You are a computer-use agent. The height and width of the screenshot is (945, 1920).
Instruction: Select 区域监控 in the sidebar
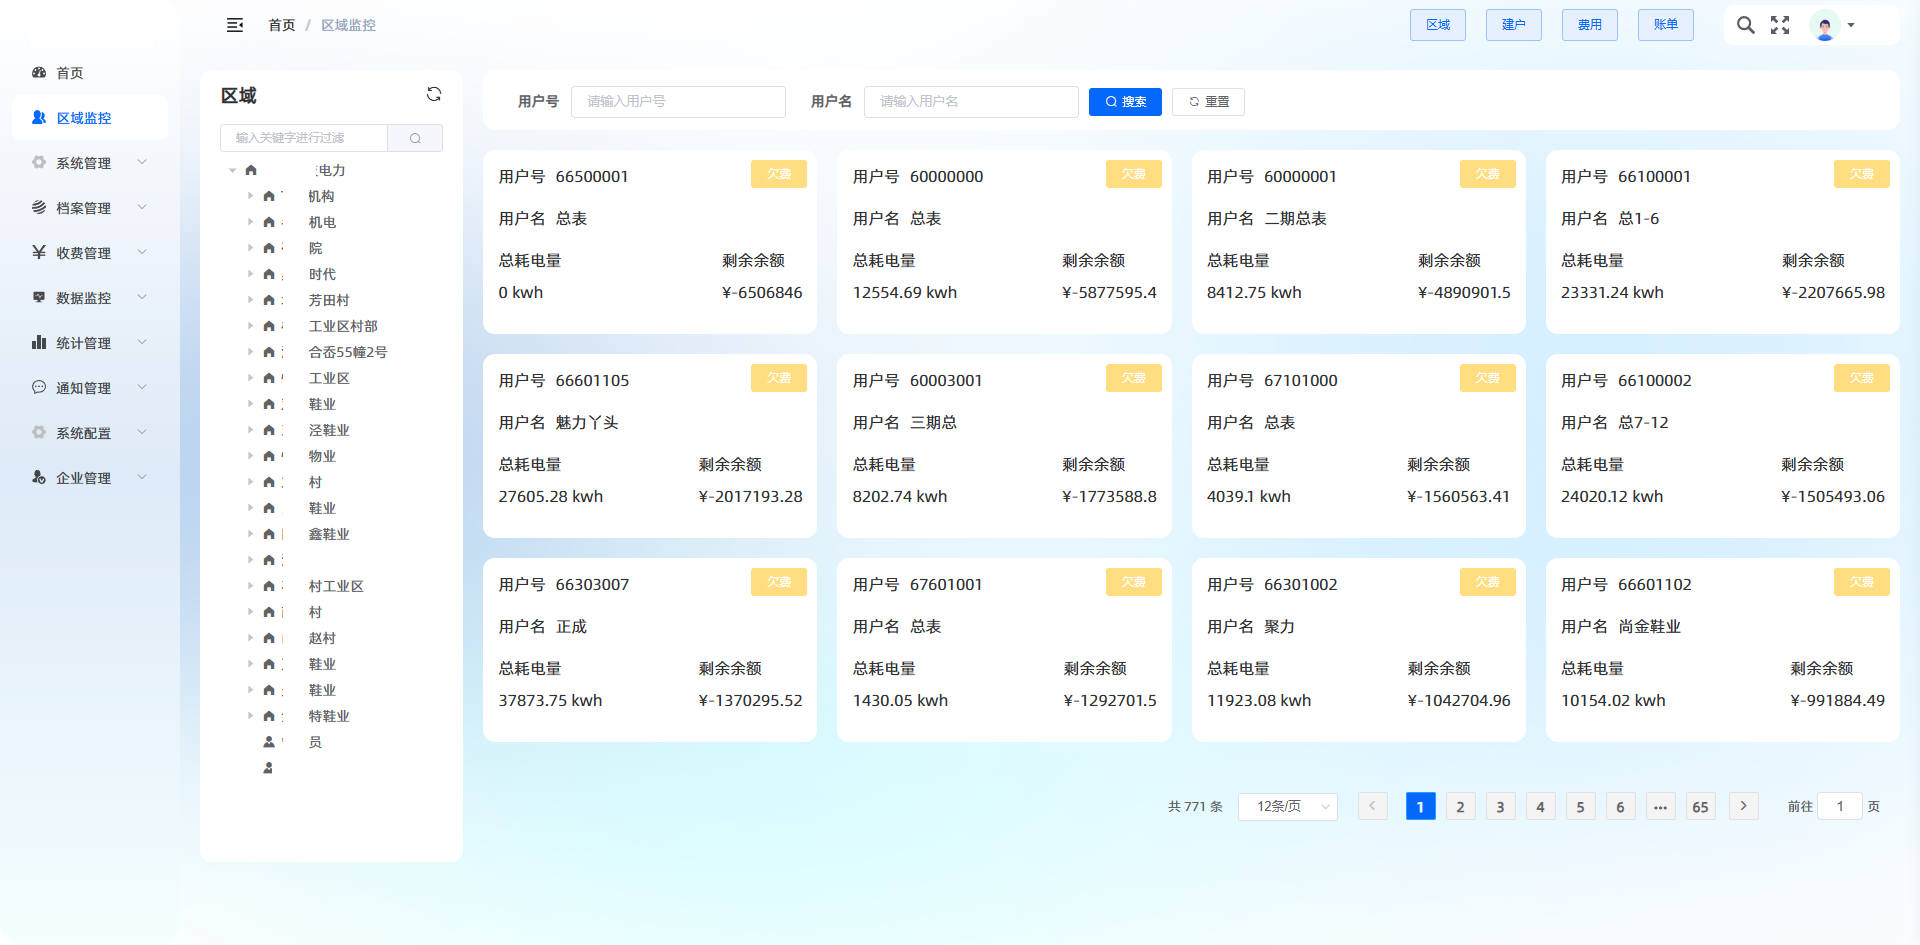pyautogui.click(x=84, y=118)
